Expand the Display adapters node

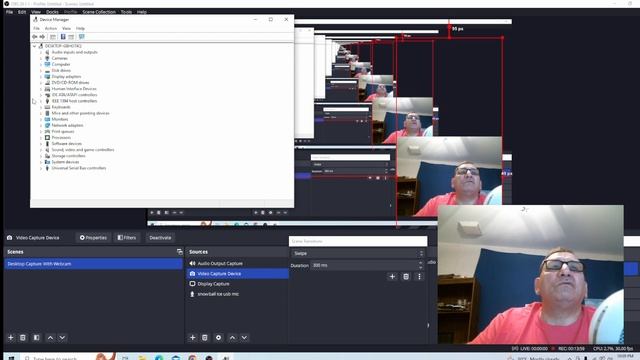click(x=41, y=77)
